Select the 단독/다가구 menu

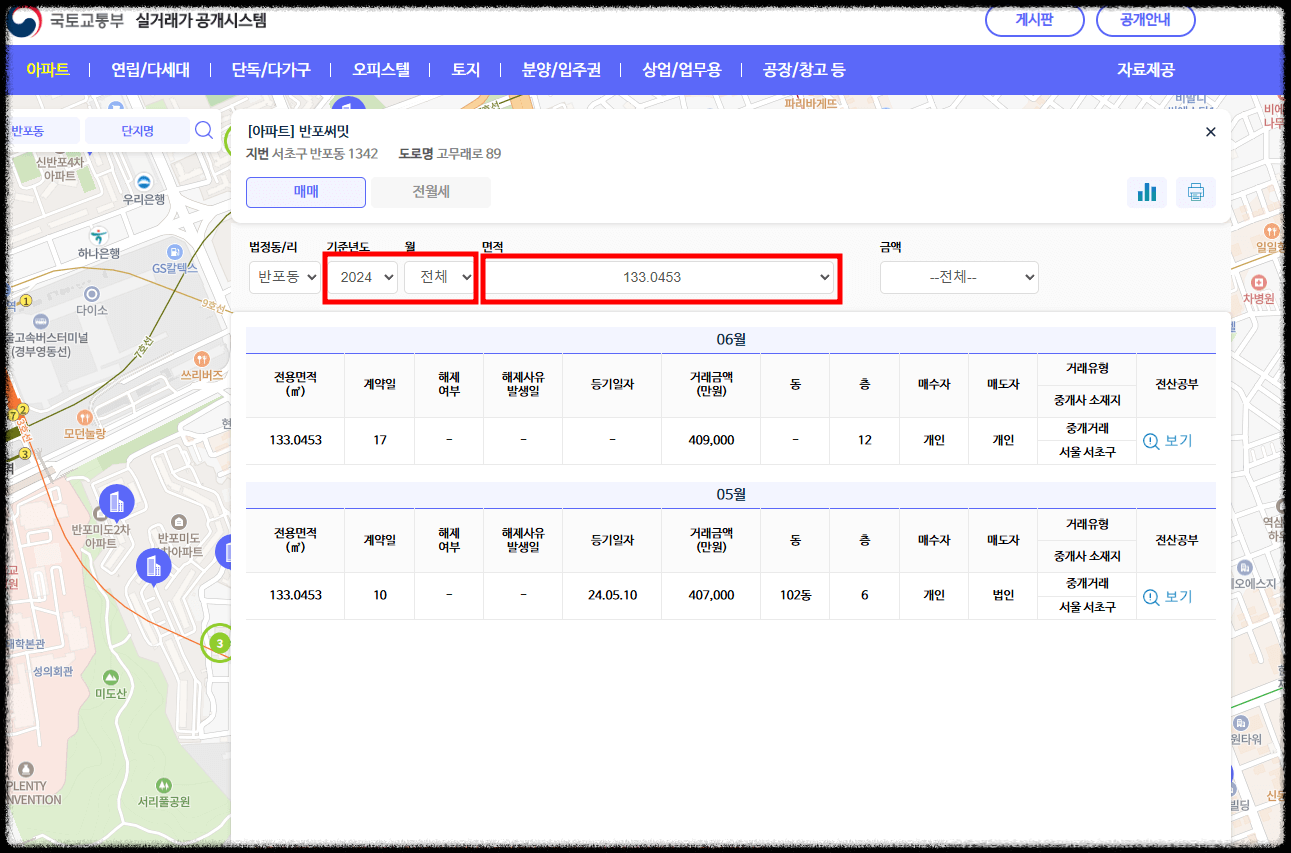[x=271, y=70]
